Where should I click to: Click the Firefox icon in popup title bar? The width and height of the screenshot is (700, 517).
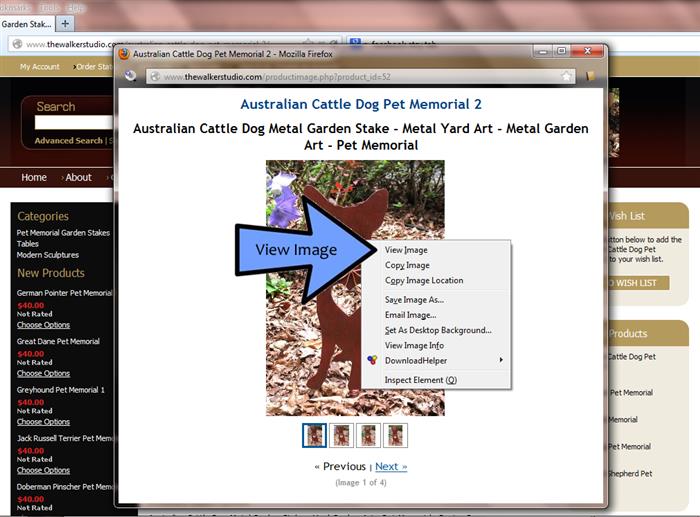tap(125, 53)
